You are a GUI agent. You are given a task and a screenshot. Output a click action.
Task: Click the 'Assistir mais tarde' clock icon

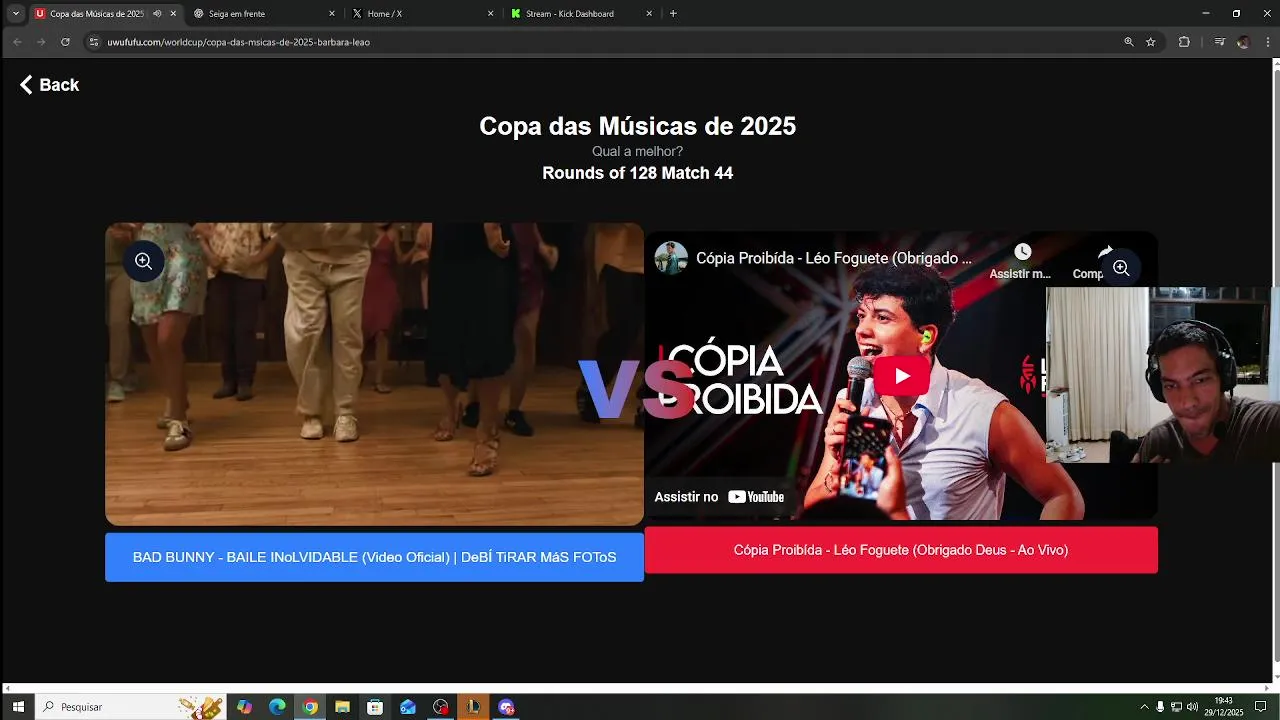[x=1021, y=252]
